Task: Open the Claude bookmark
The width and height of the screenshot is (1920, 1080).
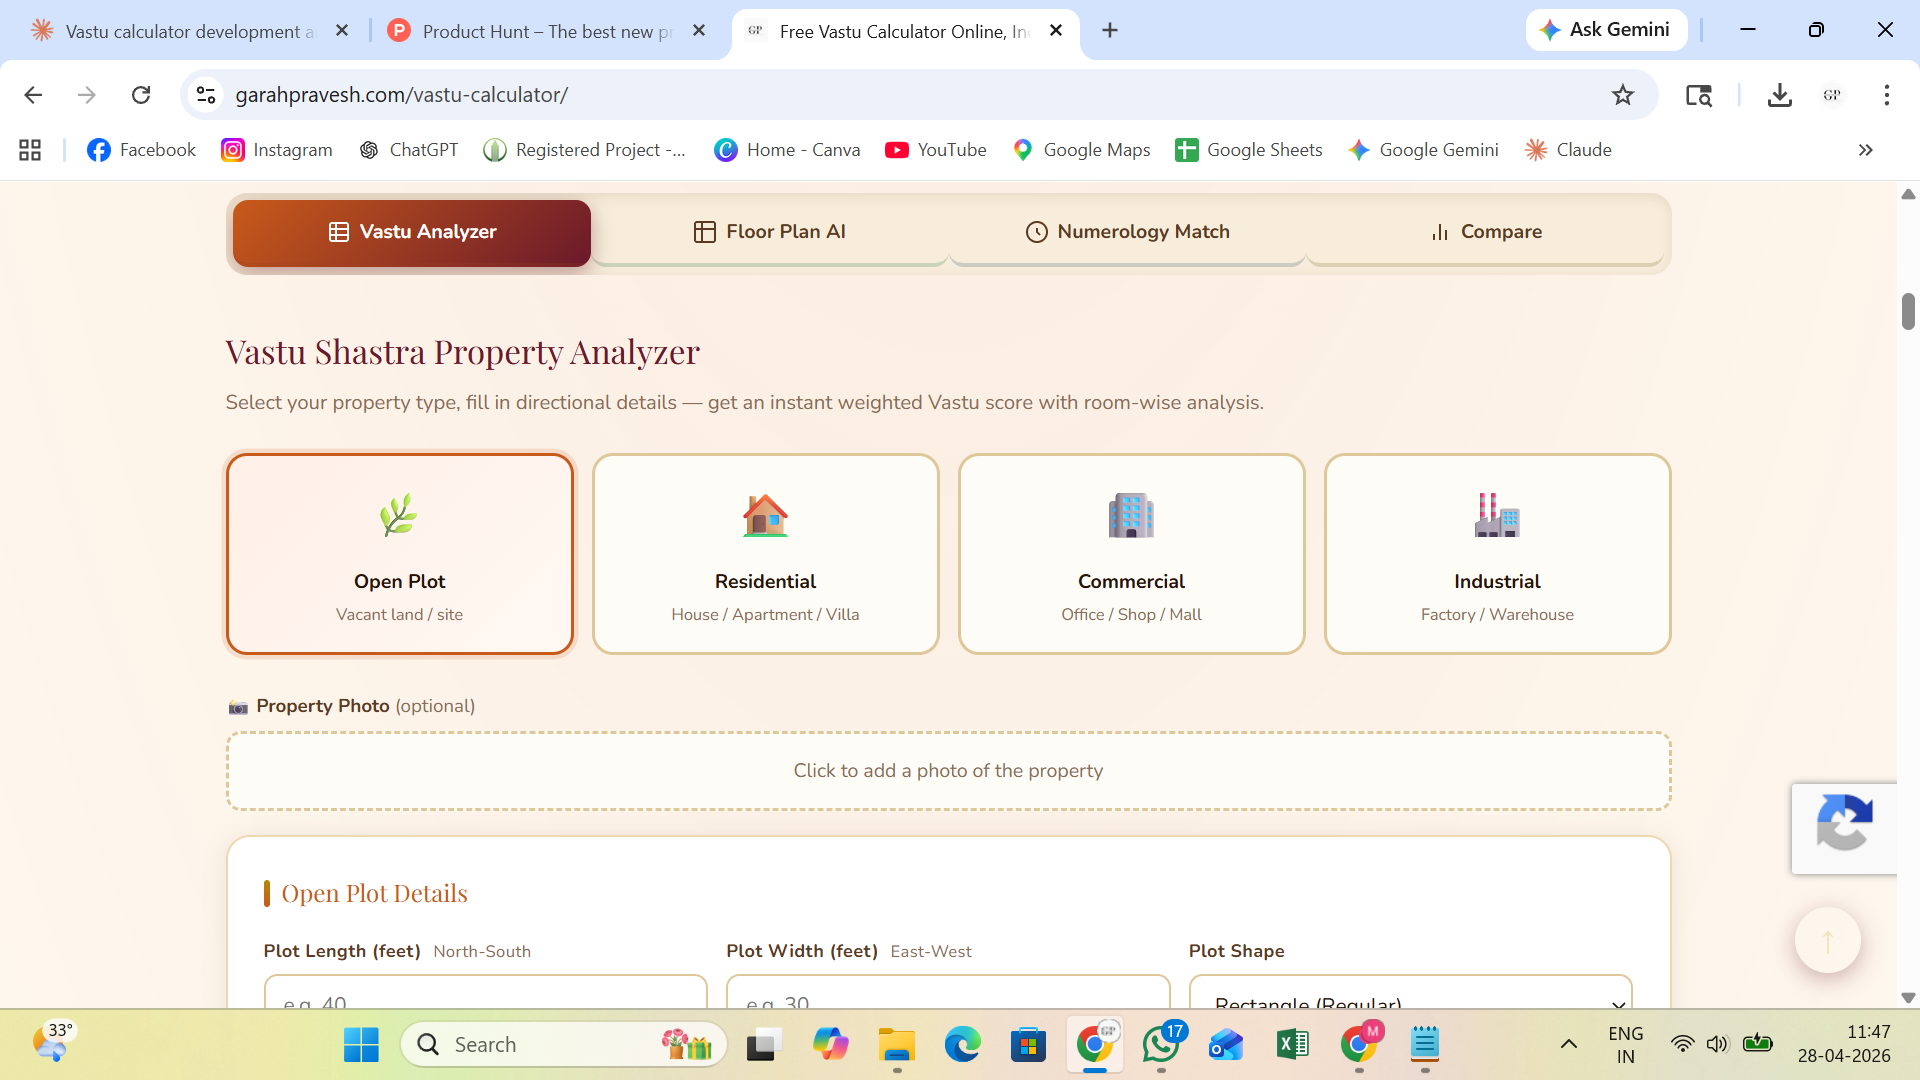Action: coord(1568,150)
